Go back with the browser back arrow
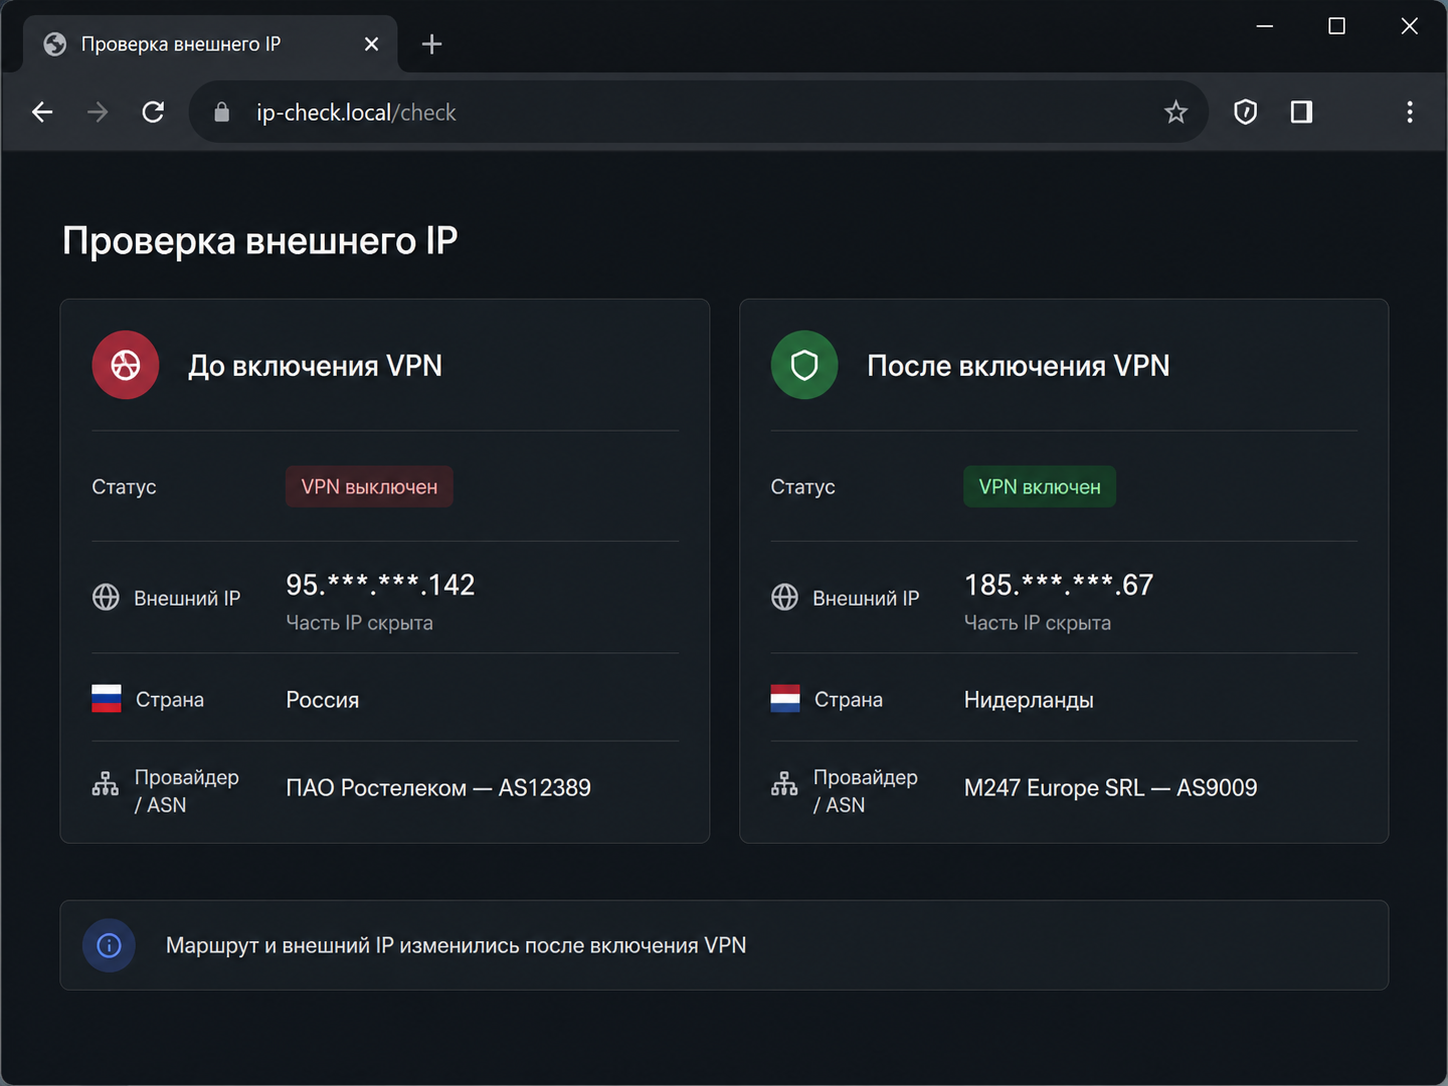 tap(42, 112)
